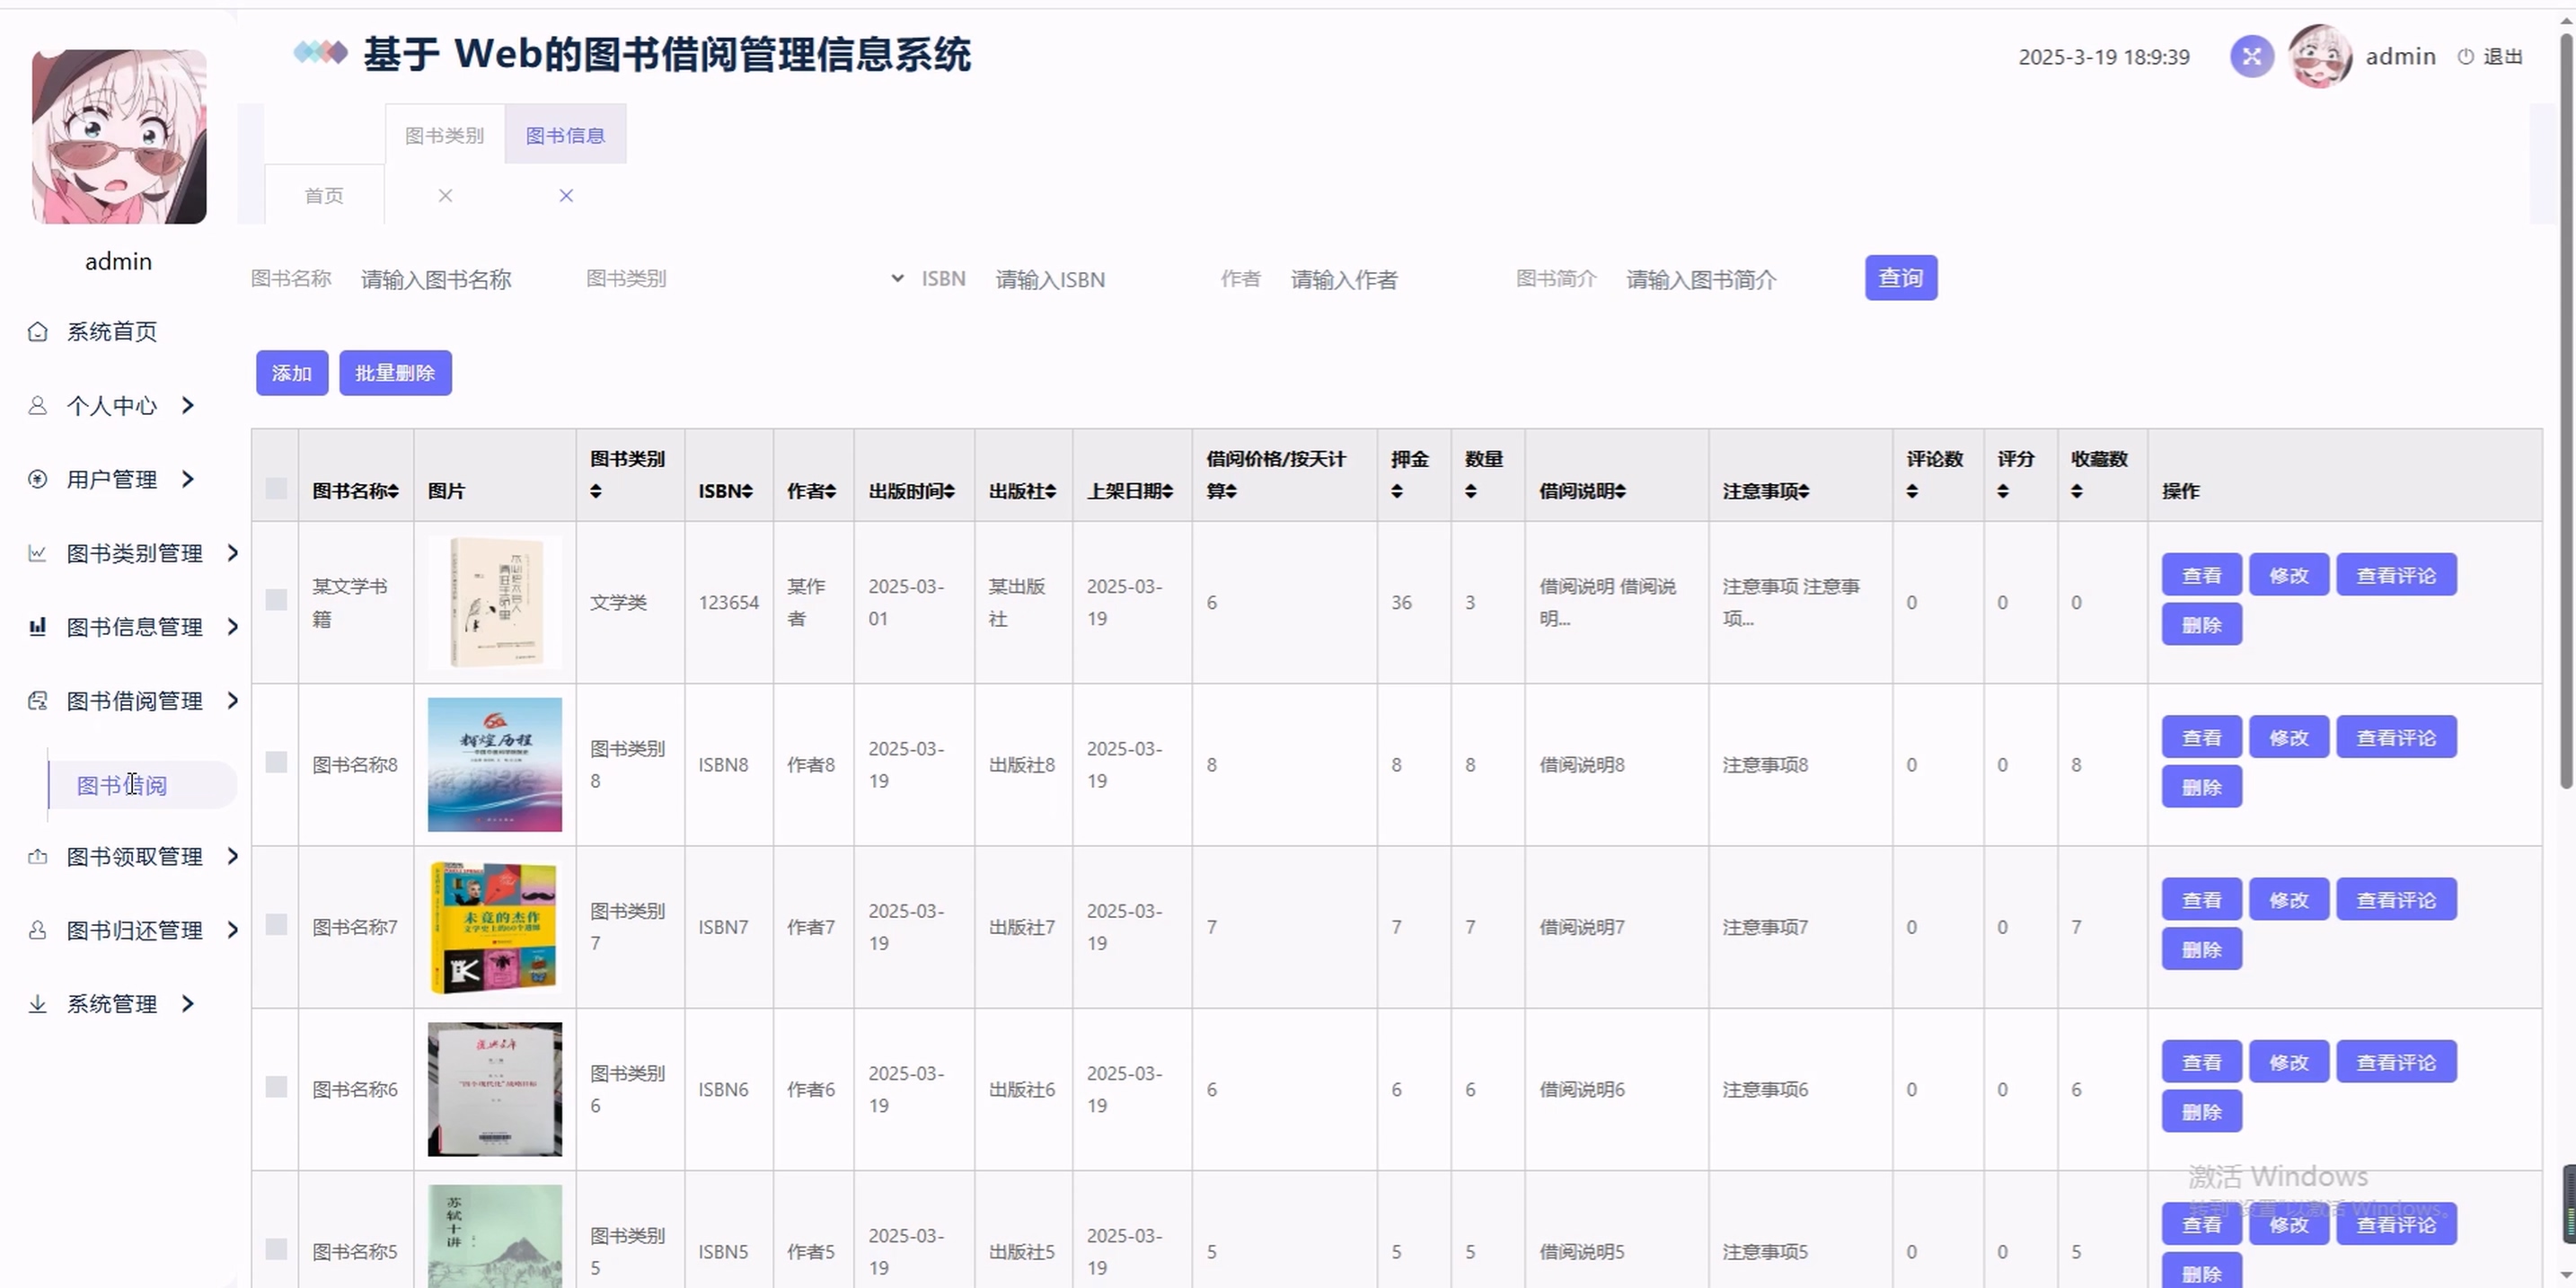Viewport: 2576px width, 1288px height.
Task: Check the select-all header checkbox
Action: tap(276, 489)
